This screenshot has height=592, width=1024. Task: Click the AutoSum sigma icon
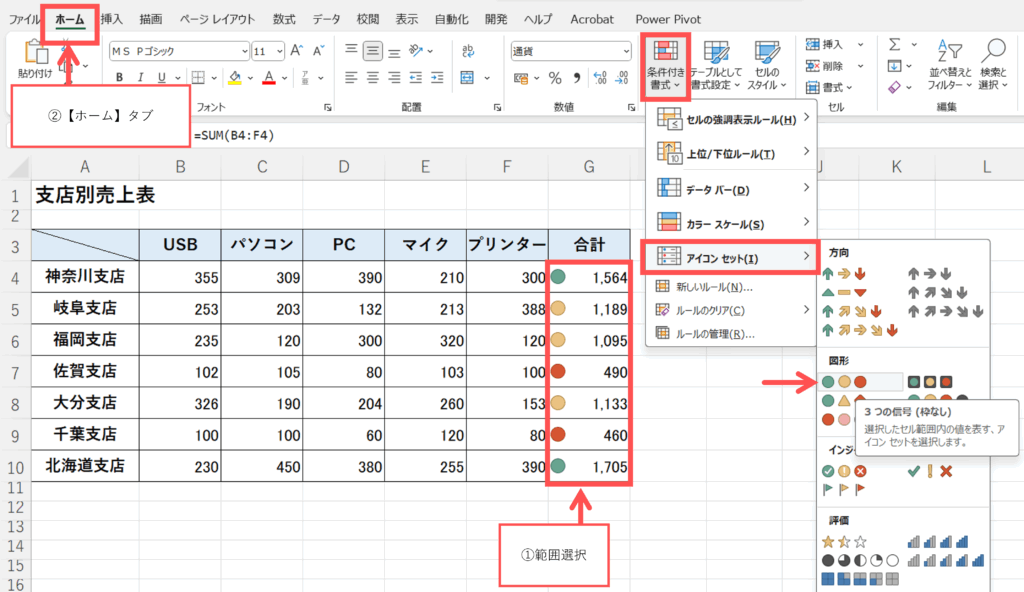click(894, 44)
